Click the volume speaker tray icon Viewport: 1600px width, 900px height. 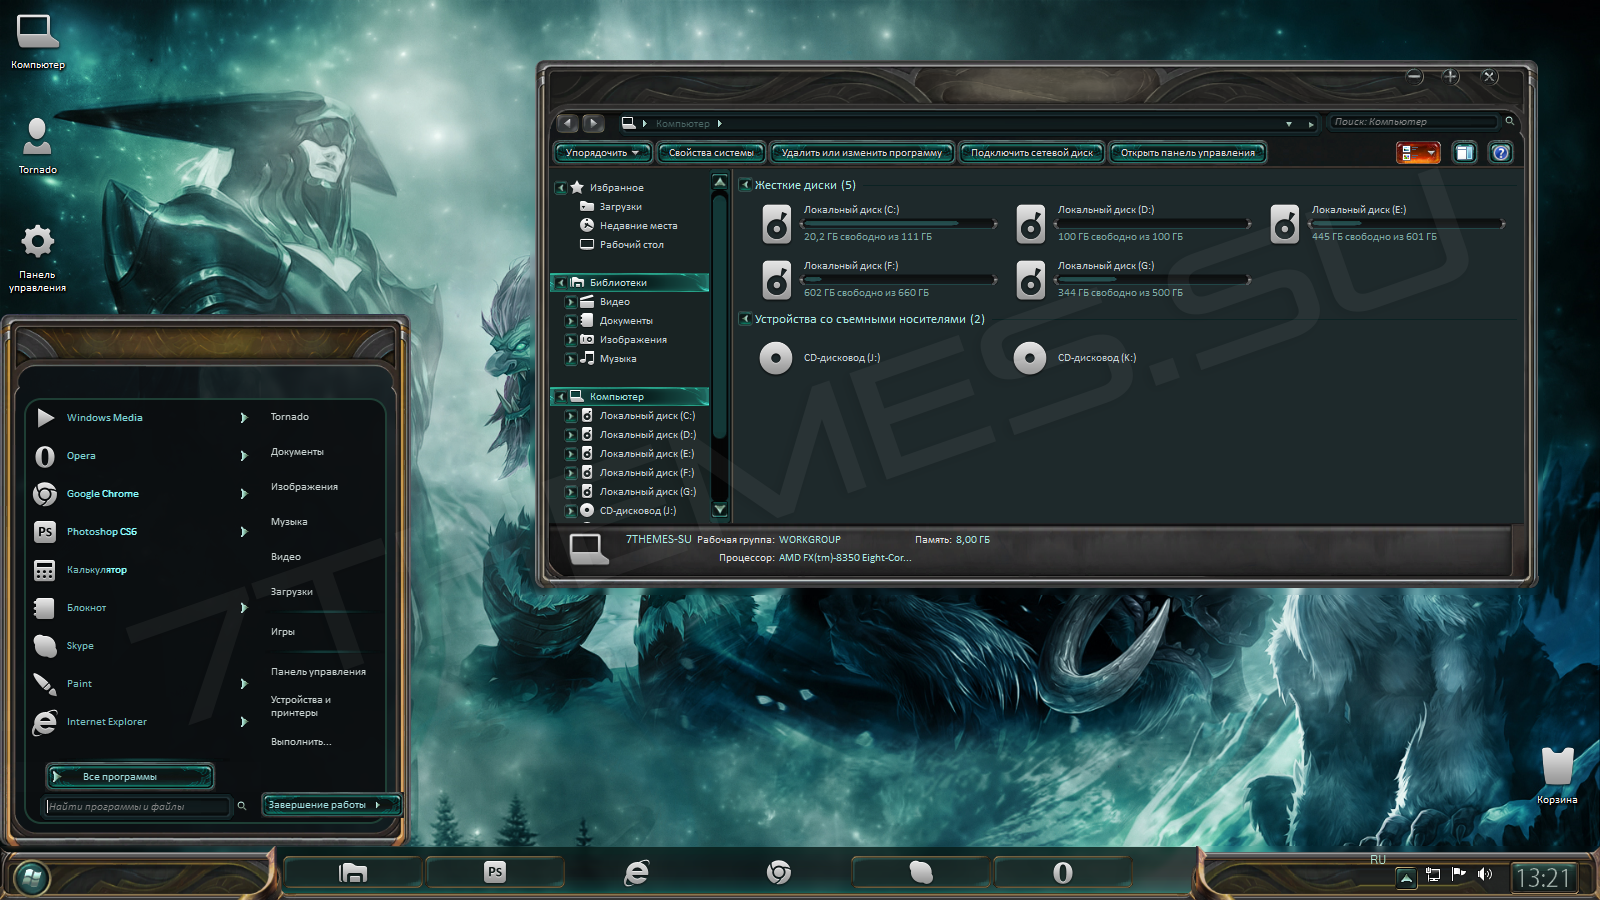tap(1485, 875)
